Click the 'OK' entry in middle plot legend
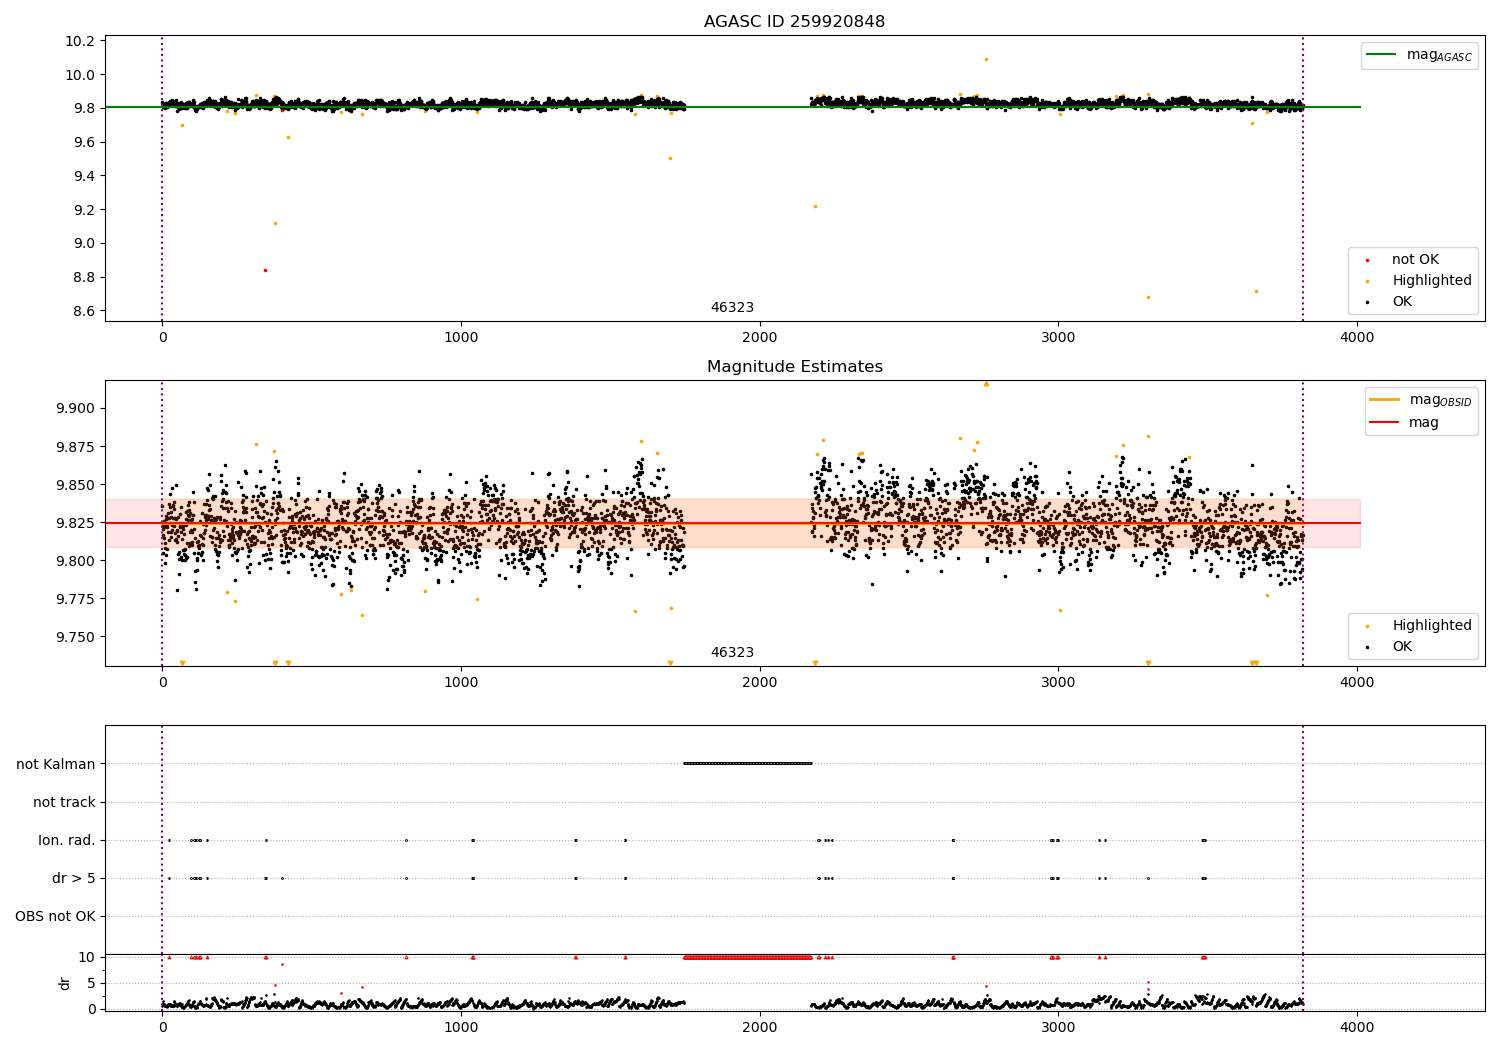1500x1050 pixels. (1402, 647)
